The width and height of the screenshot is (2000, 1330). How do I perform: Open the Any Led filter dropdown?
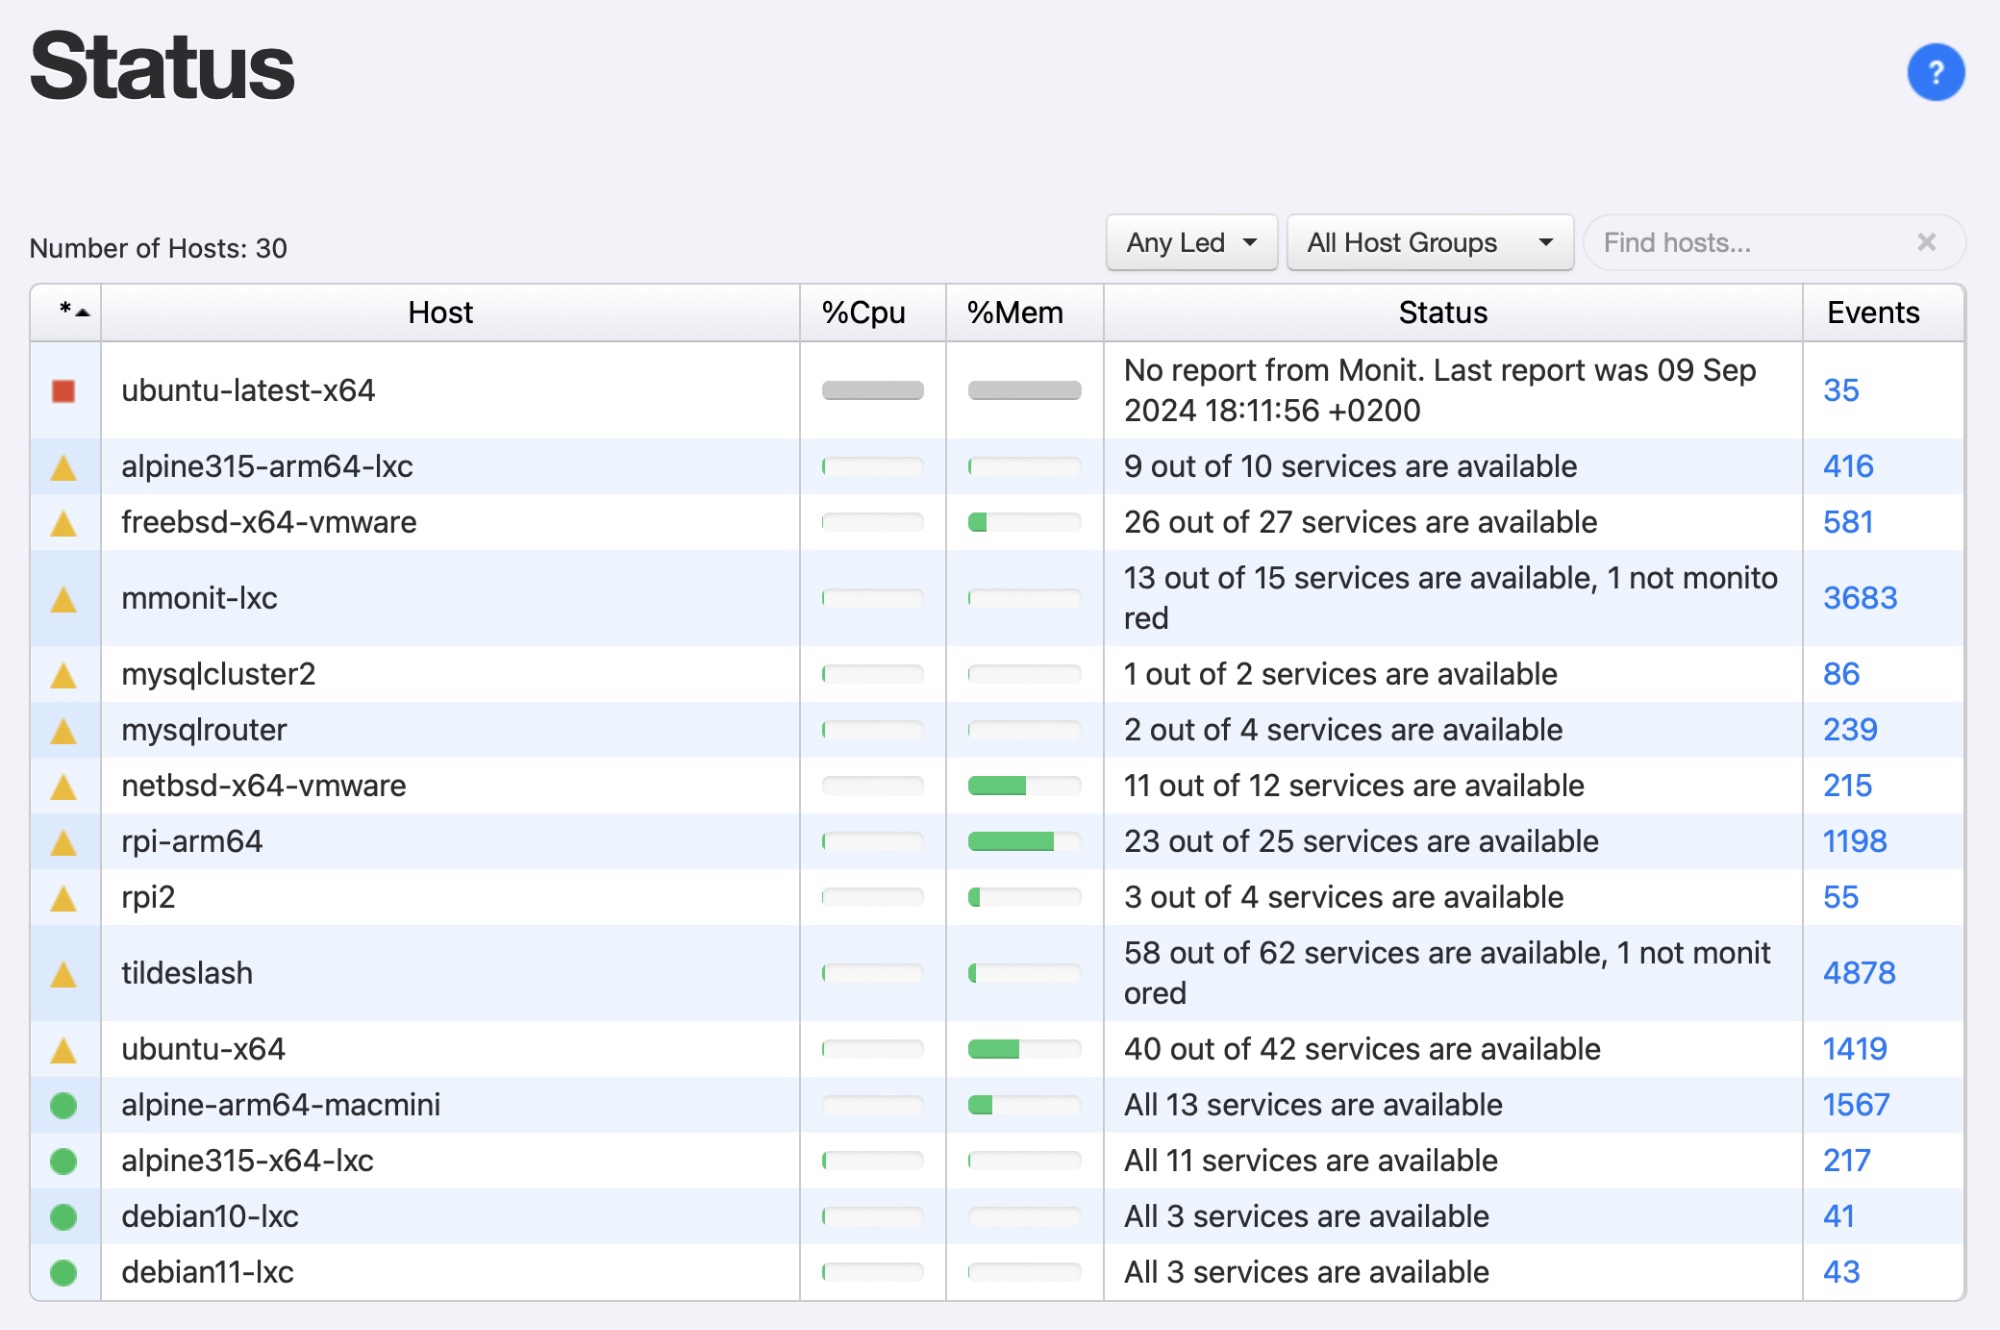click(1191, 242)
